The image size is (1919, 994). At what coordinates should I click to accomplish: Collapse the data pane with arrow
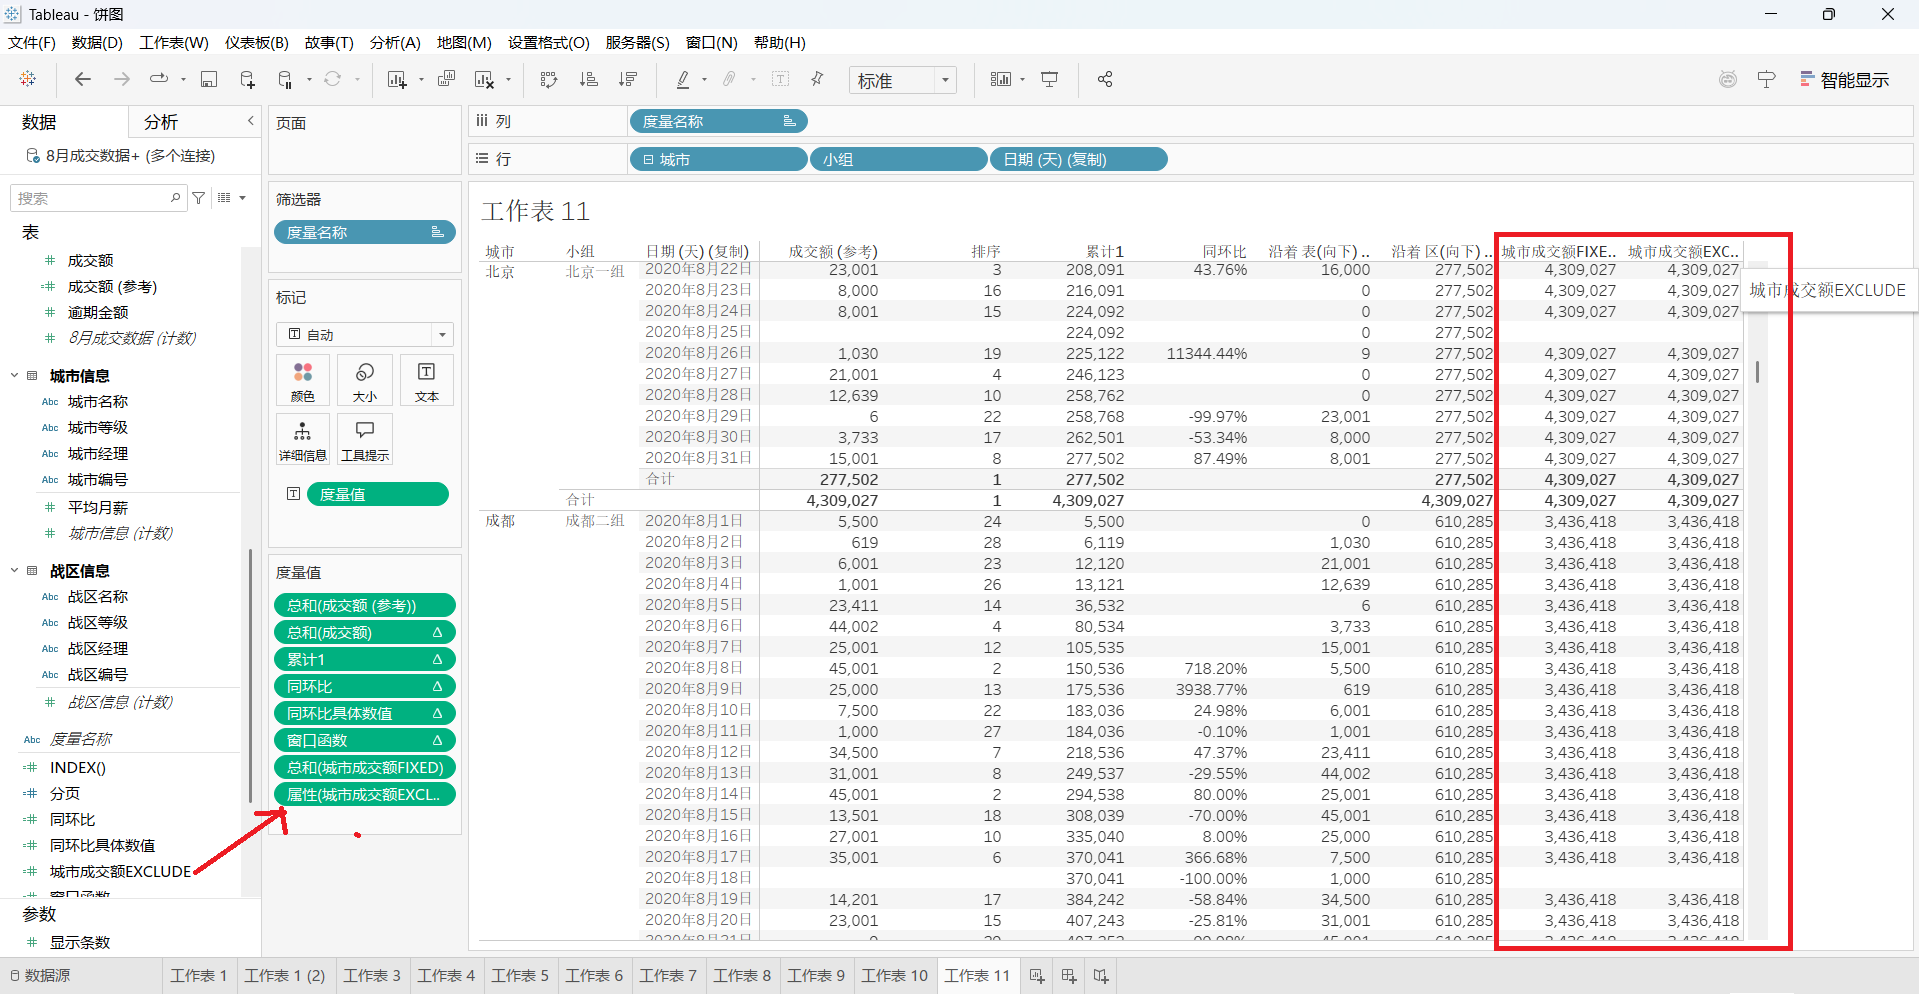pyautogui.click(x=251, y=121)
